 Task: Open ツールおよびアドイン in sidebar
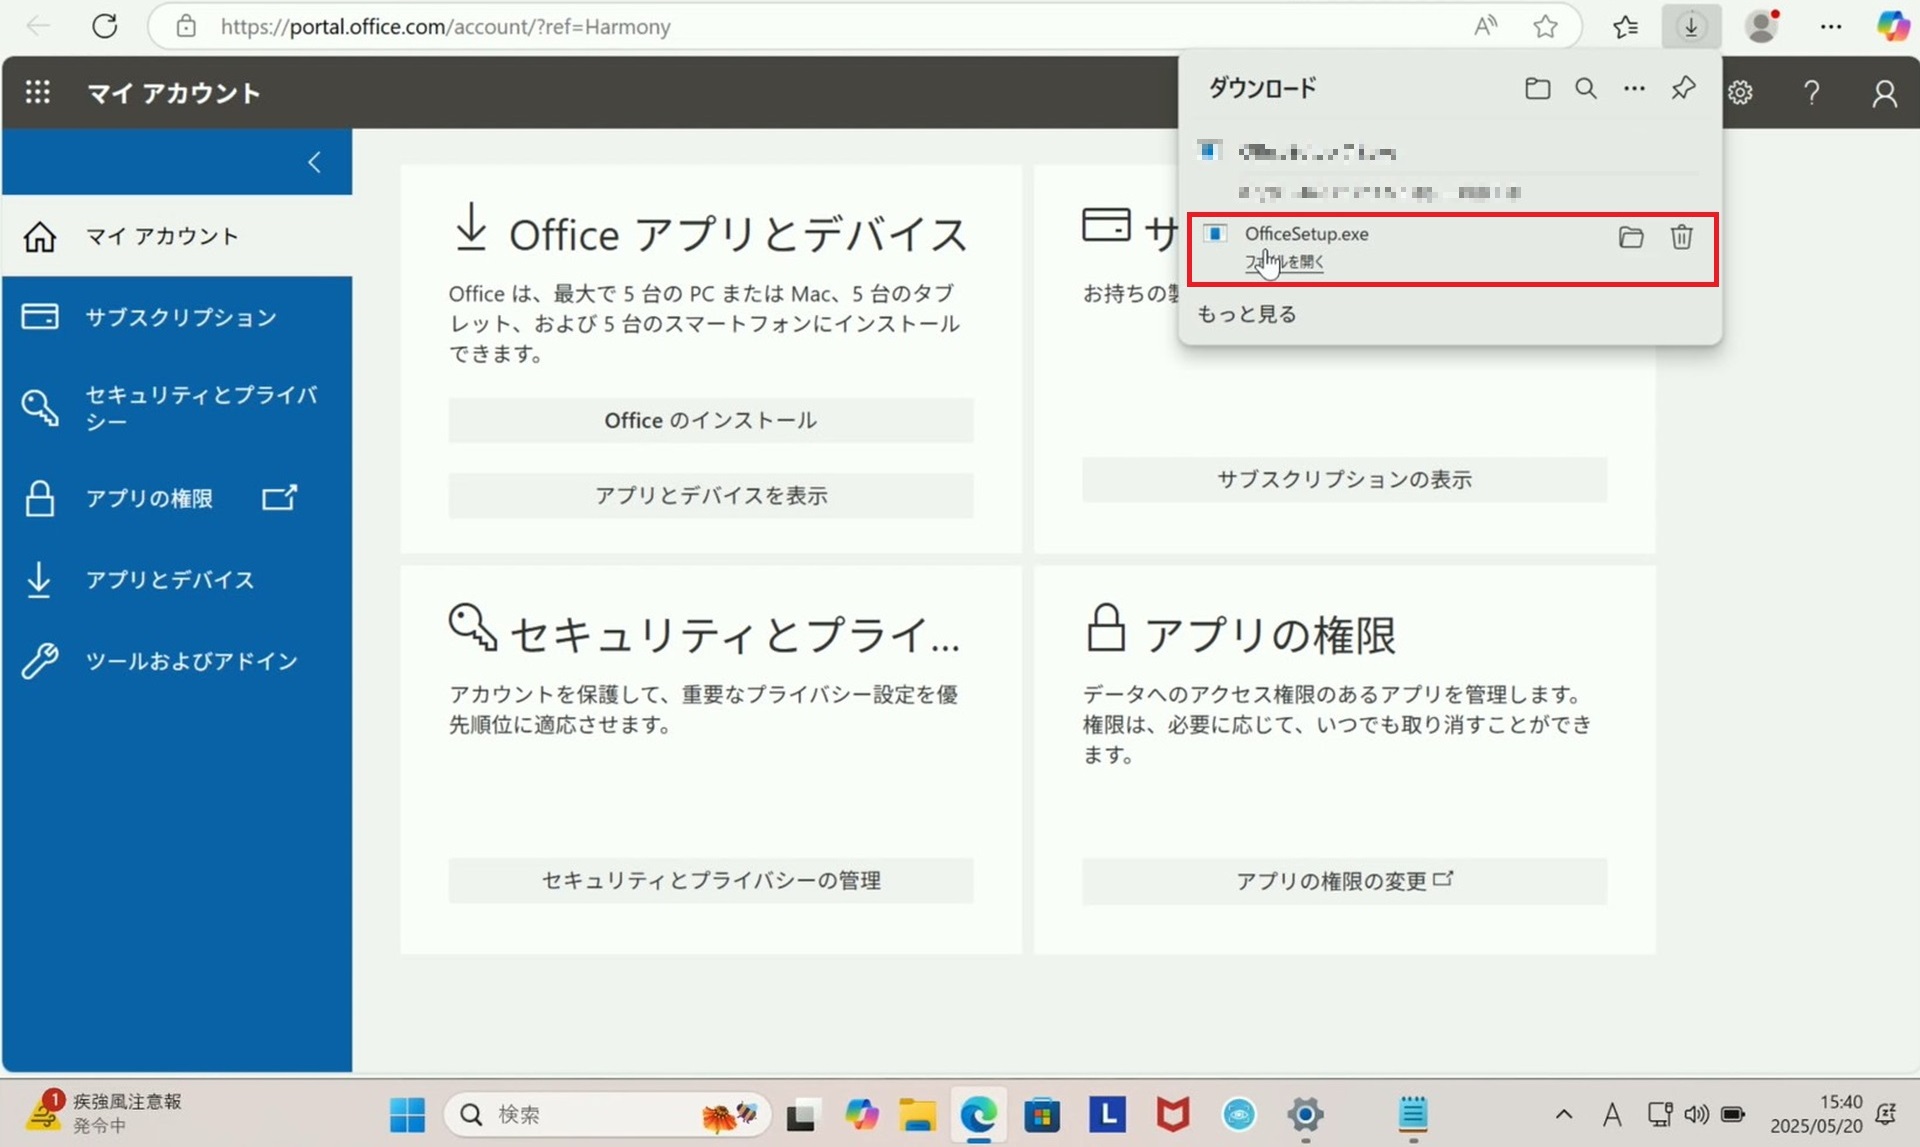[x=177, y=661]
